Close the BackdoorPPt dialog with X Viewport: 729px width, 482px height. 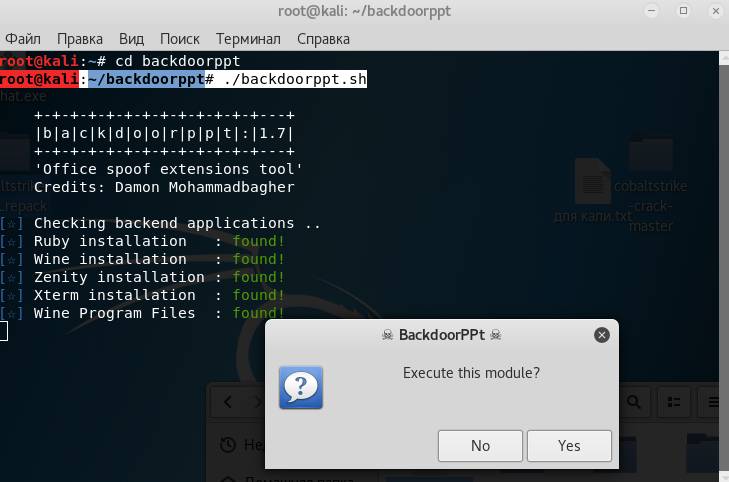(601, 335)
